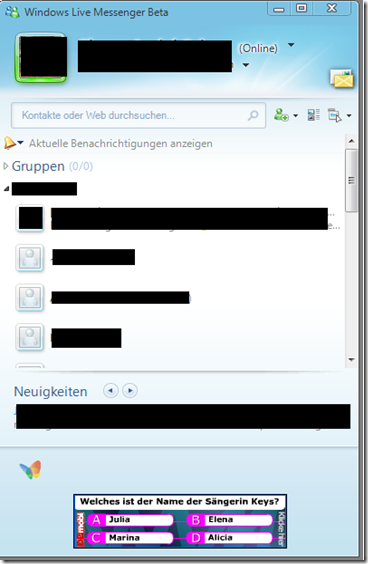Maximize the Messenger window
Screen dimensions: 368x564
[301, 8]
